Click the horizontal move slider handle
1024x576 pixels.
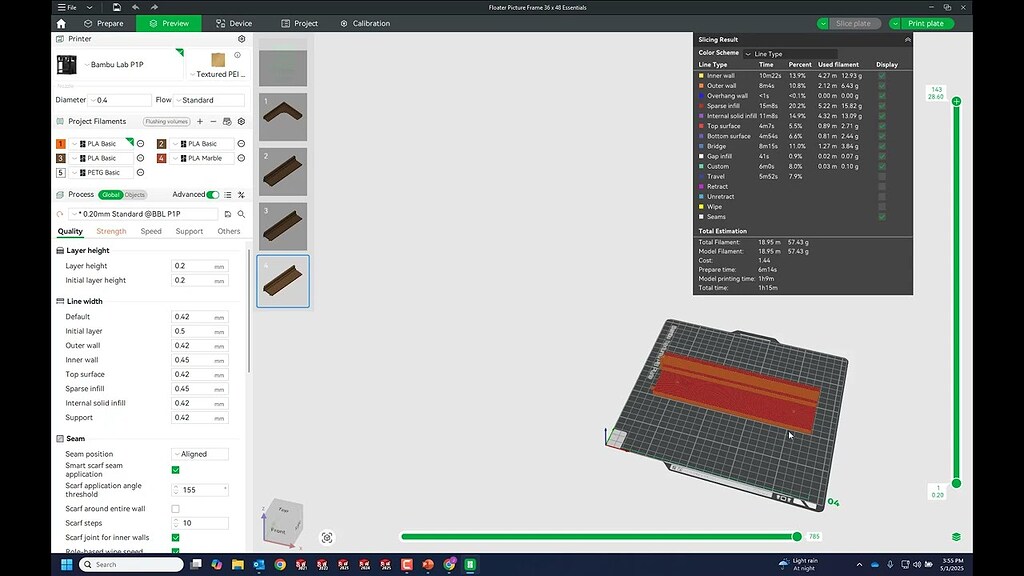[797, 536]
